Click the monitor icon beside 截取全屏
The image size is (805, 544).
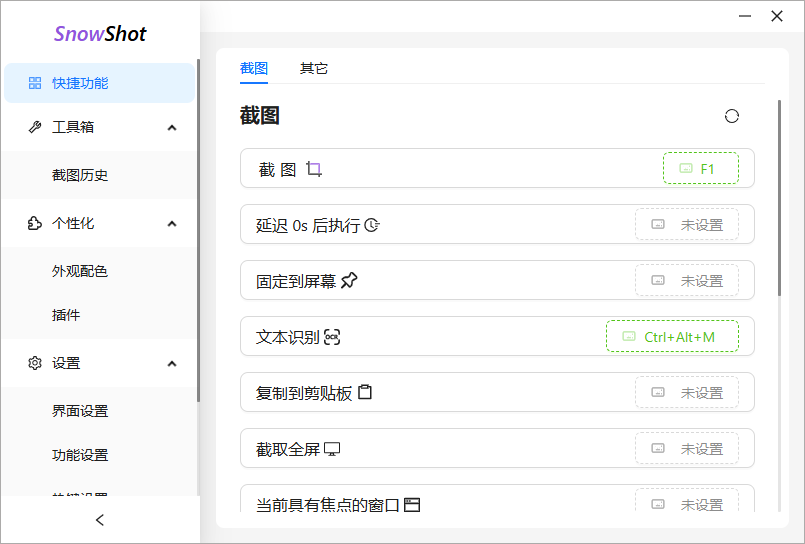coord(333,449)
